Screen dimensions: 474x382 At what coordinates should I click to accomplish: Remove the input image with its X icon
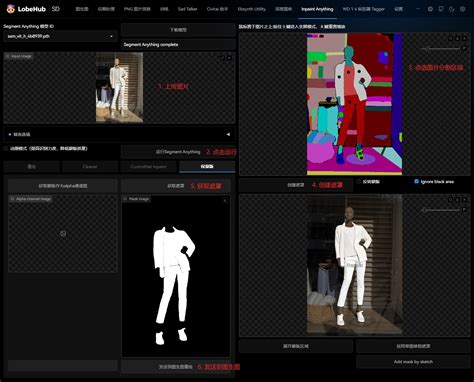(229, 58)
